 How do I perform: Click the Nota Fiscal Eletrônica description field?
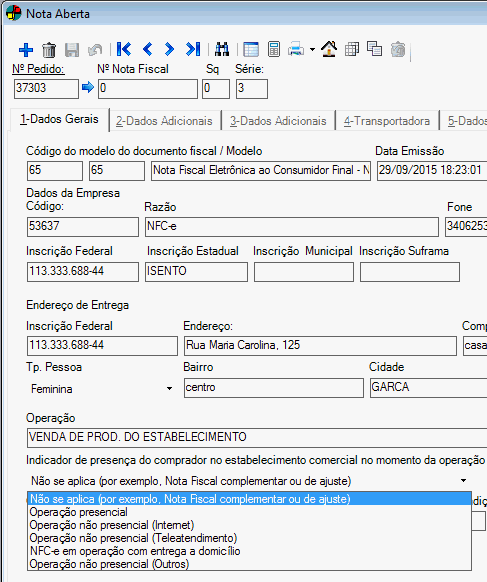point(261,171)
